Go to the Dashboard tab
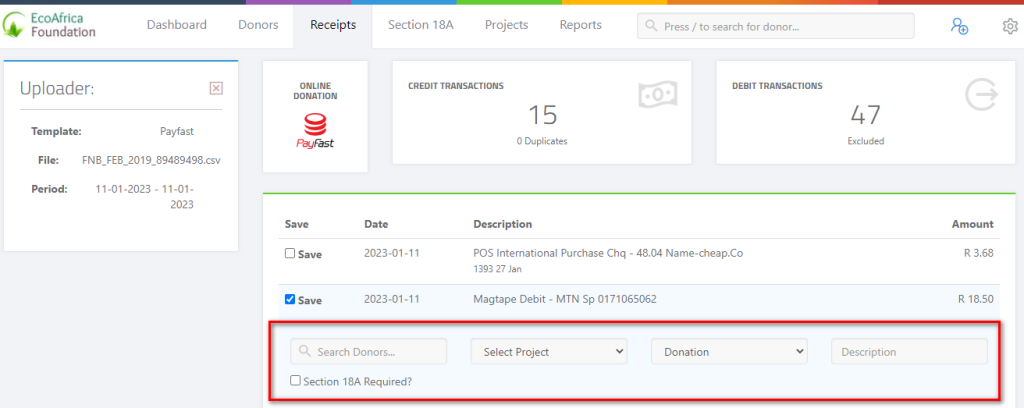 [176, 25]
